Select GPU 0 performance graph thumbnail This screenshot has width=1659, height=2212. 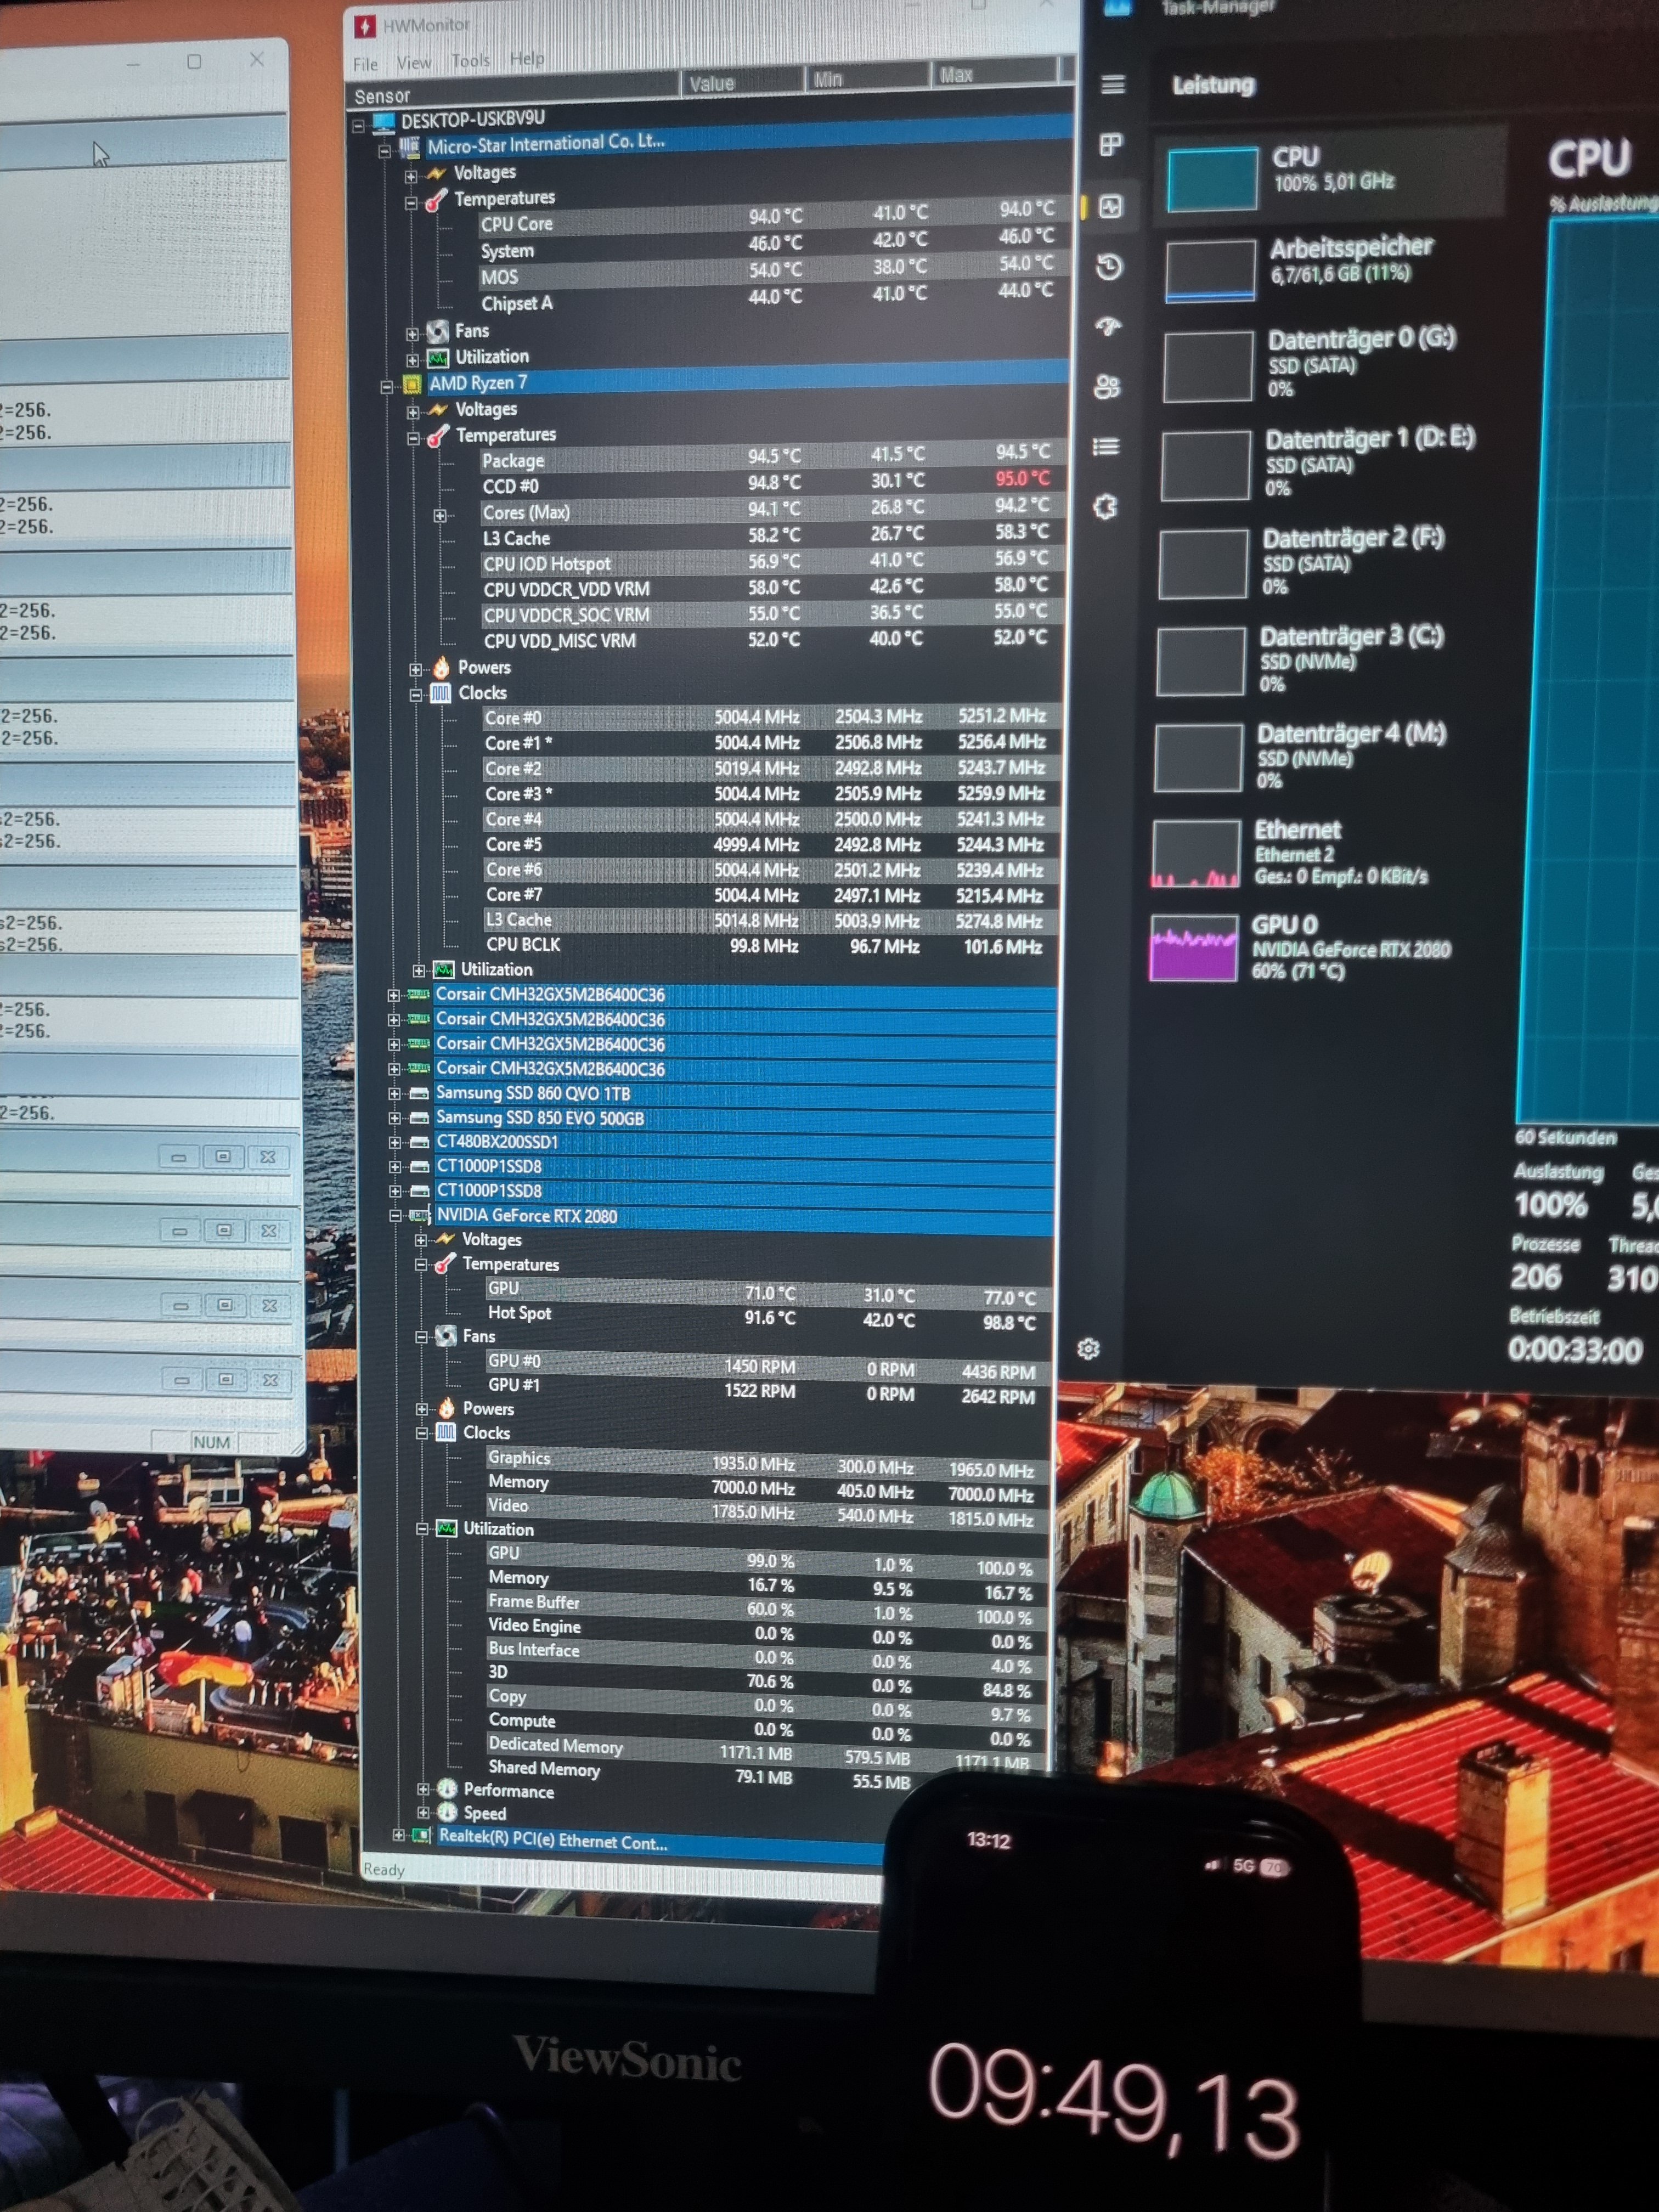click(1194, 947)
